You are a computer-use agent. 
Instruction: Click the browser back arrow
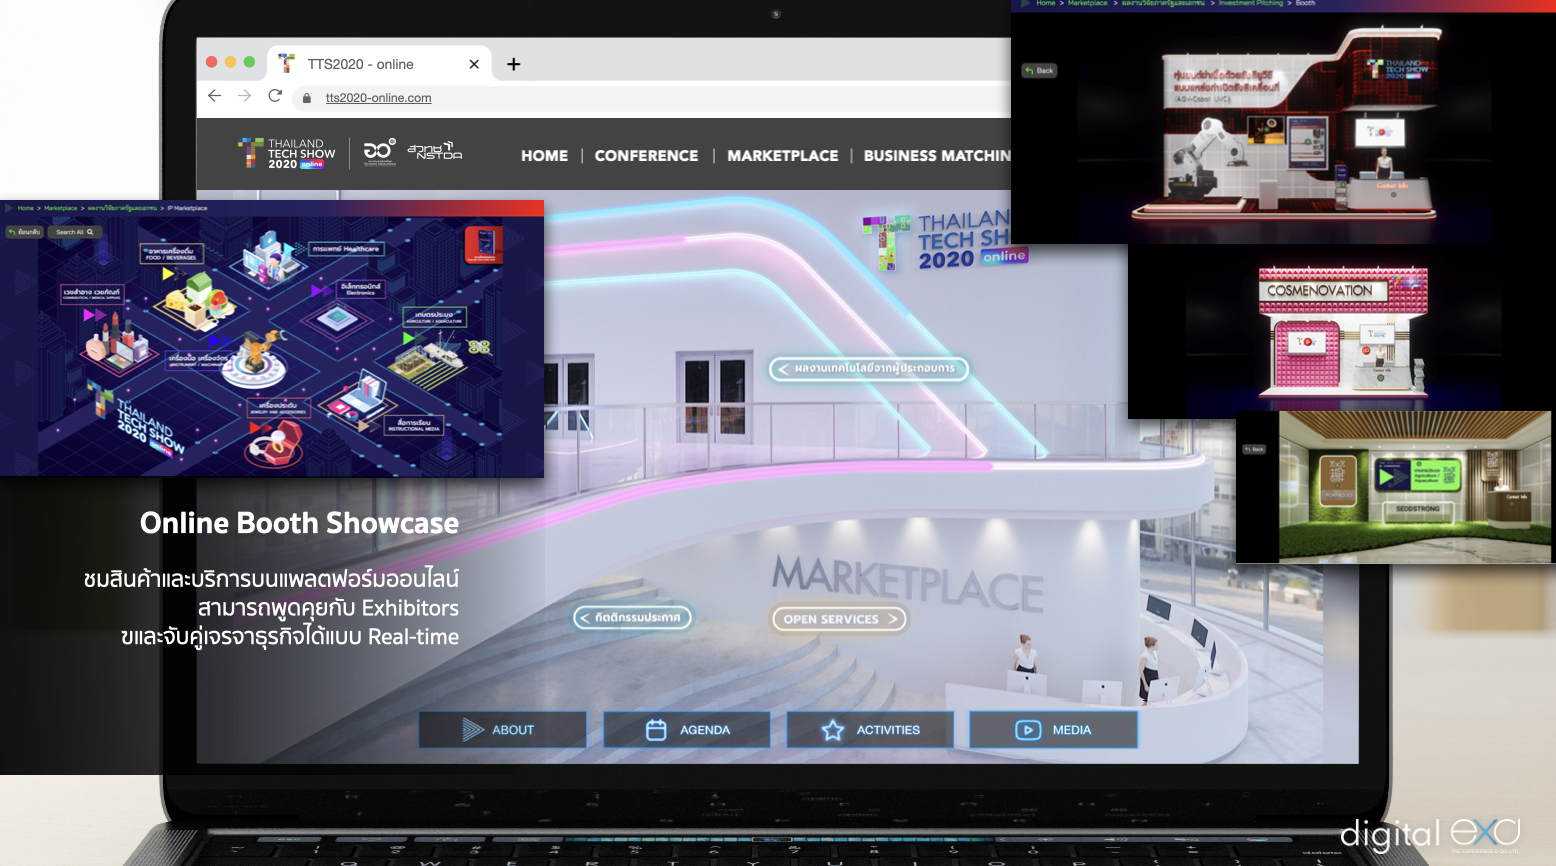tap(214, 96)
